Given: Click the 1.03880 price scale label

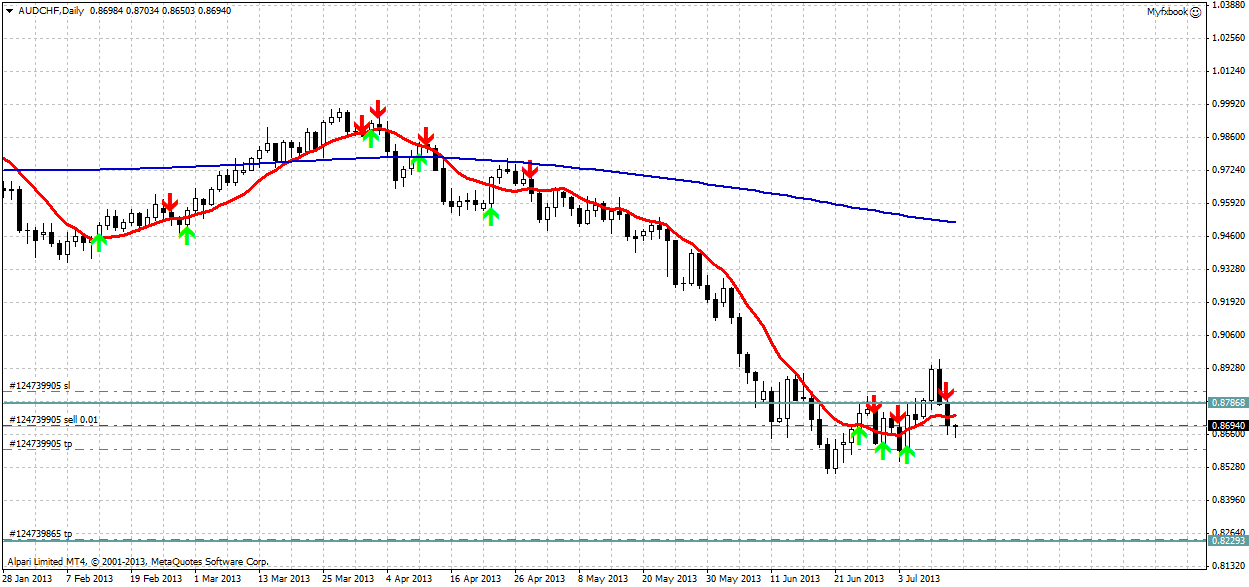Looking at the screenshot, I should pos(1228,5).
